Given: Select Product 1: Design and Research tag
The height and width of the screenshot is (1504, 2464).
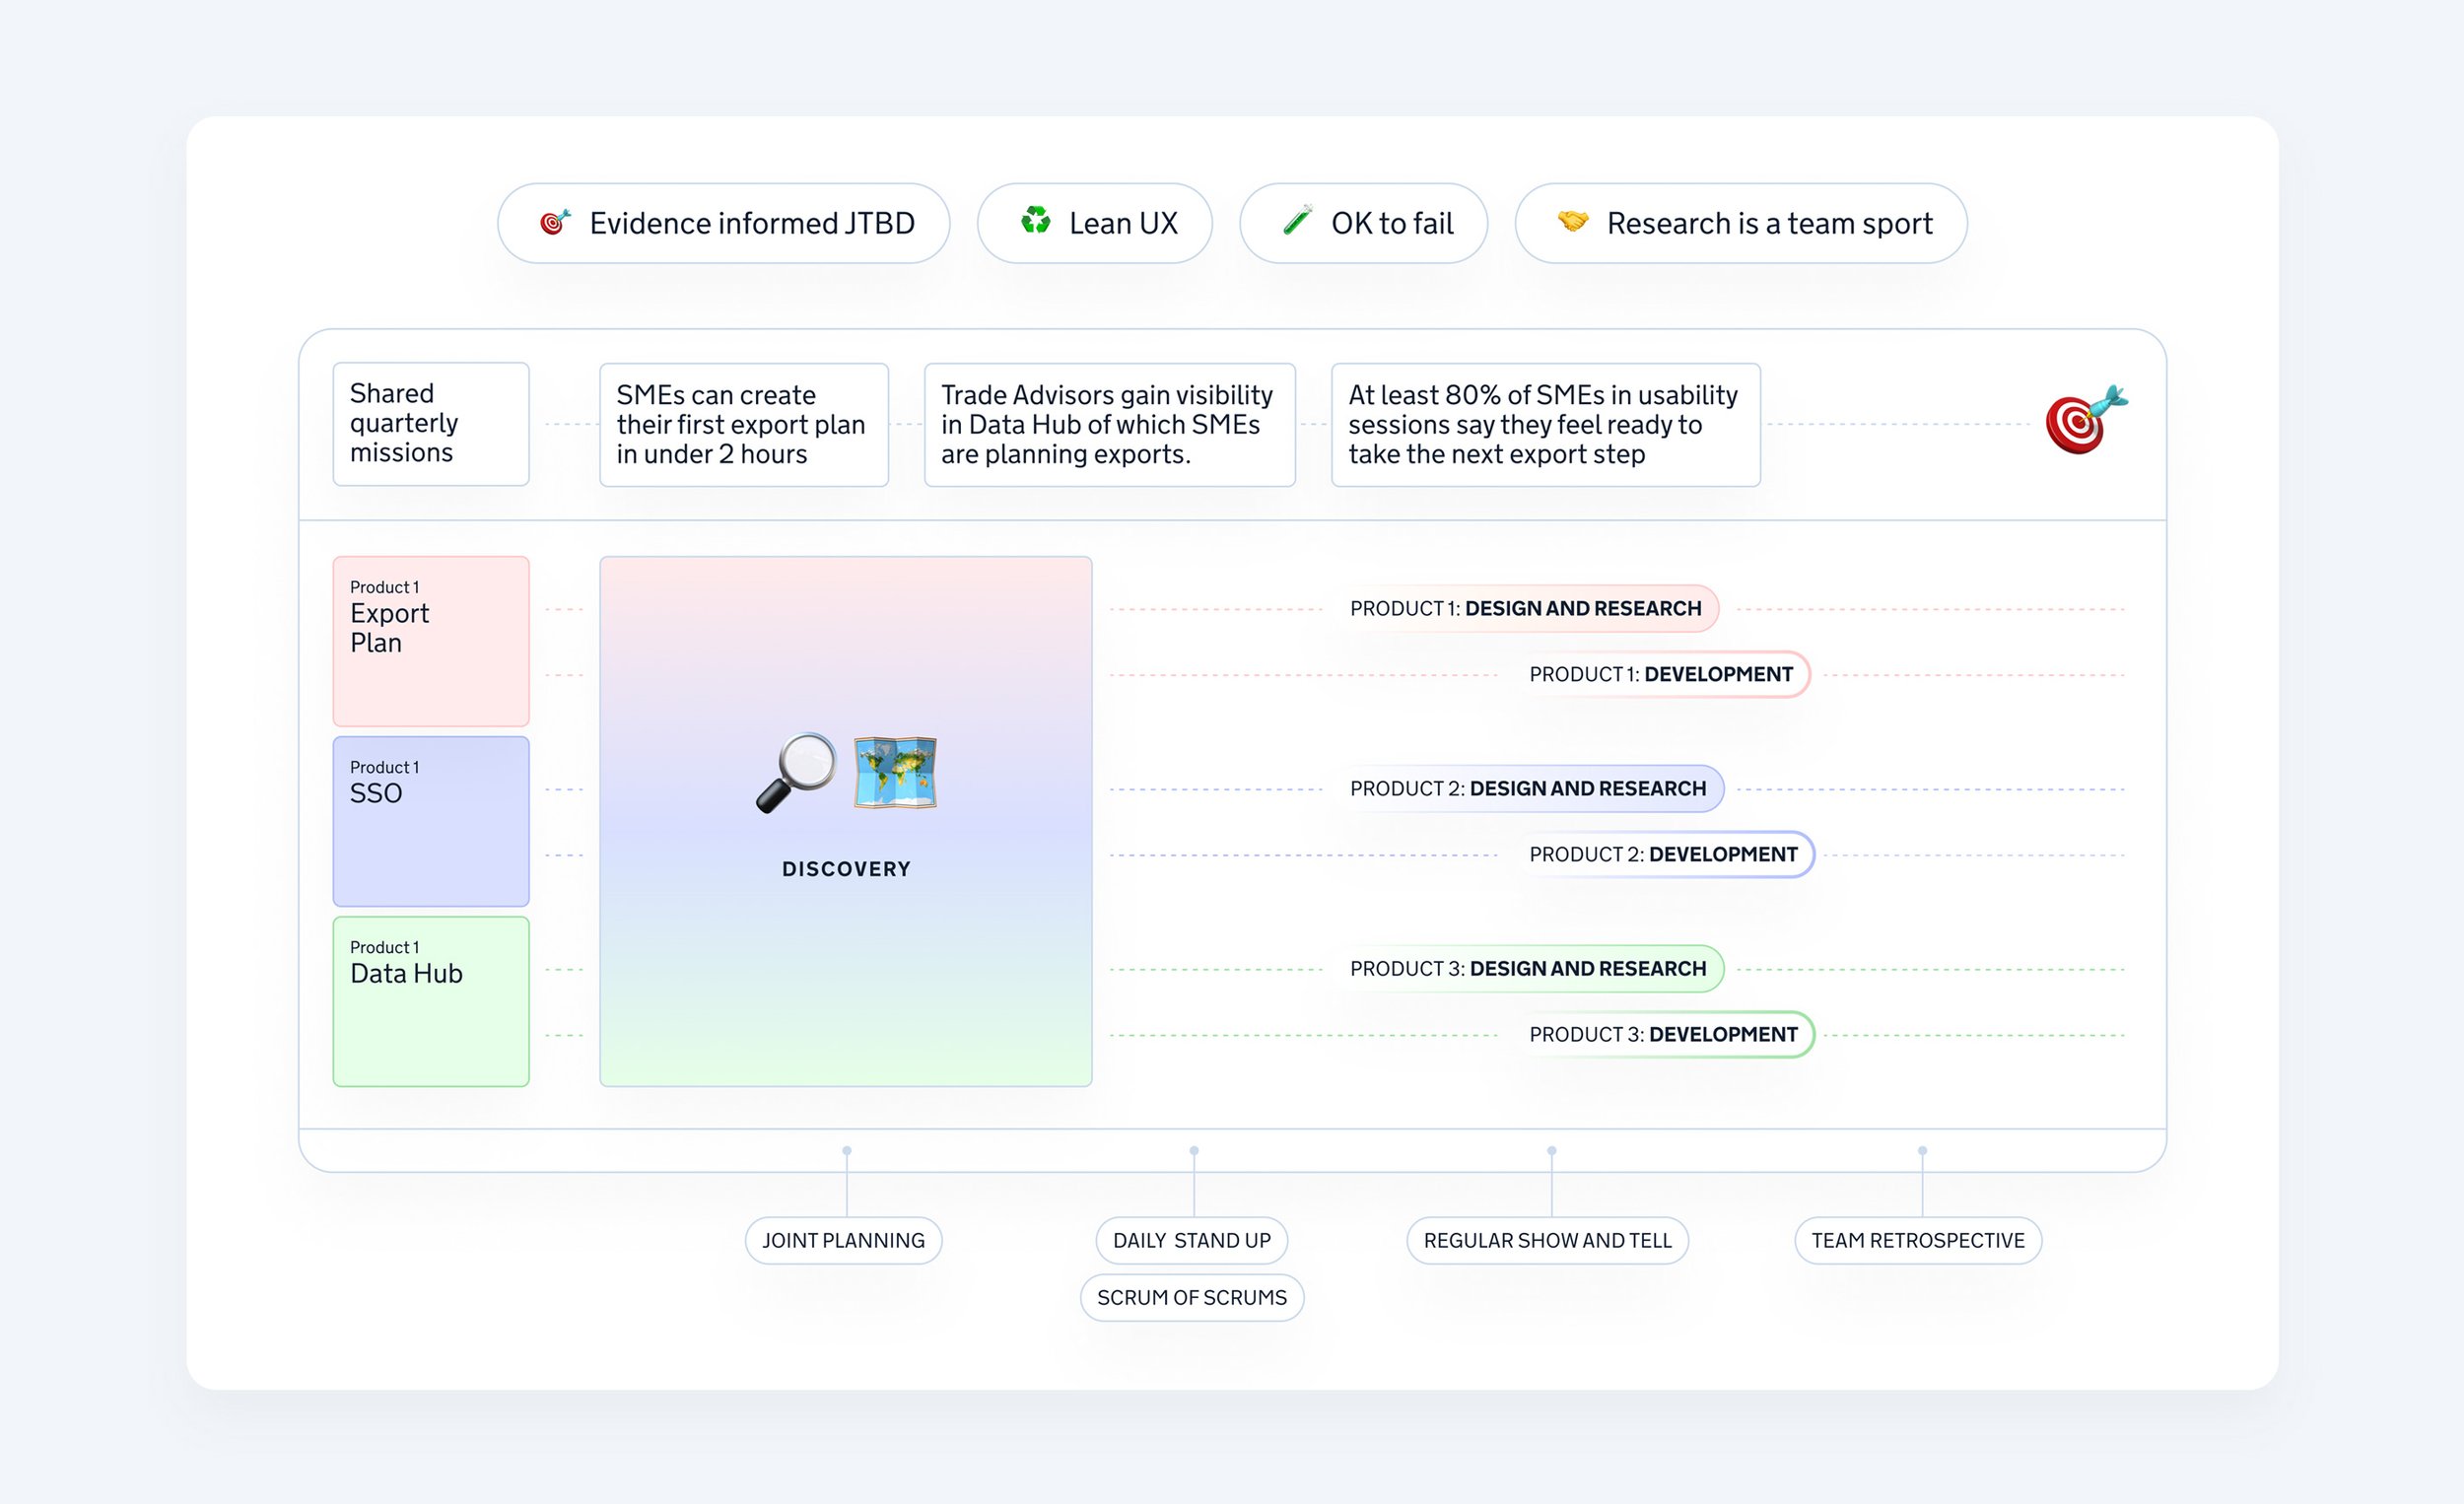Looking at the screenshot, I should click(x=1524, y=609).
